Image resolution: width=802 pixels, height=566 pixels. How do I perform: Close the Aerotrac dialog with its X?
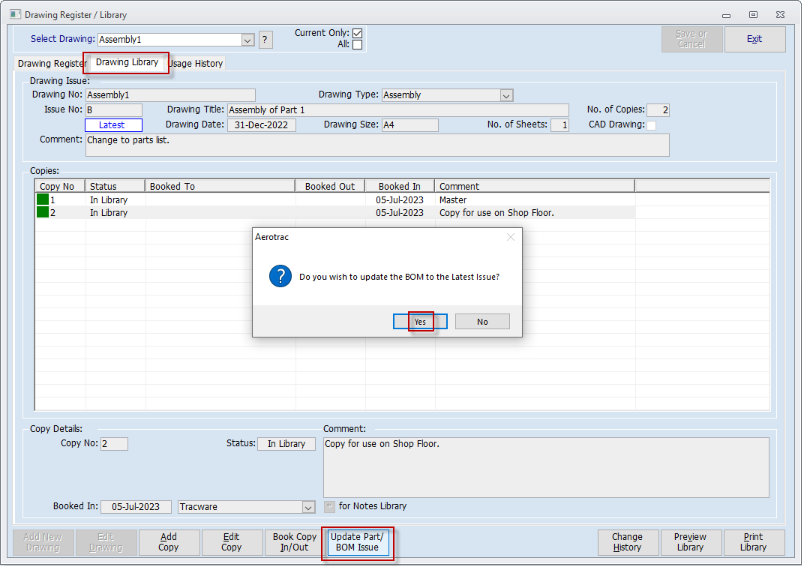click(x=510, y=238)
